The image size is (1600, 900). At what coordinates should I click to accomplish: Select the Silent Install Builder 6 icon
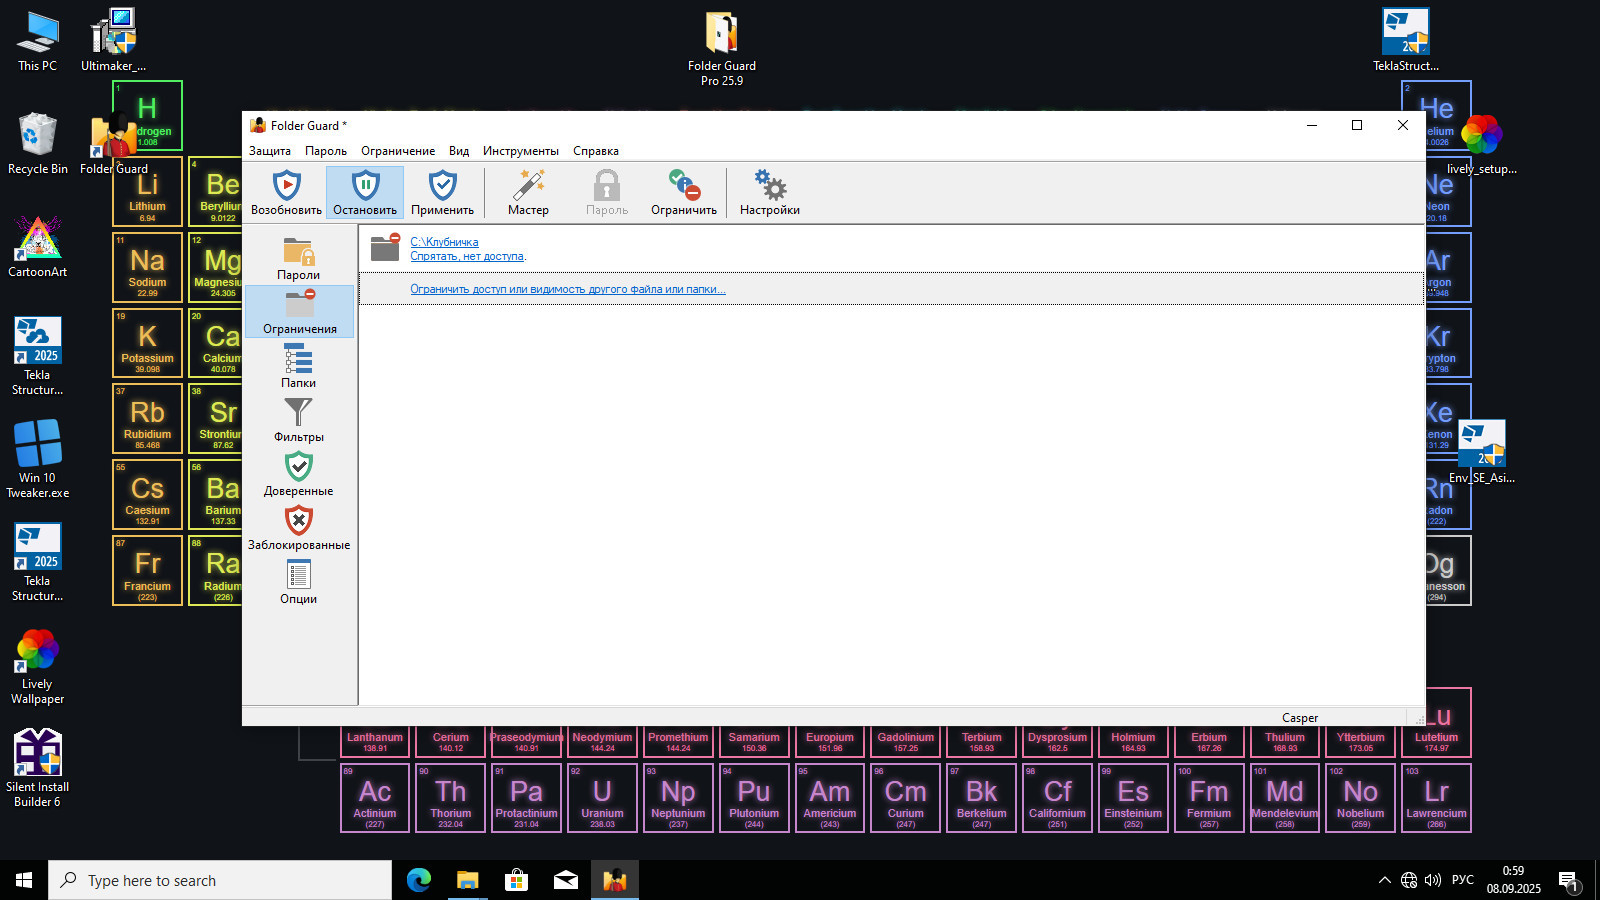click(x=38, y=768)
